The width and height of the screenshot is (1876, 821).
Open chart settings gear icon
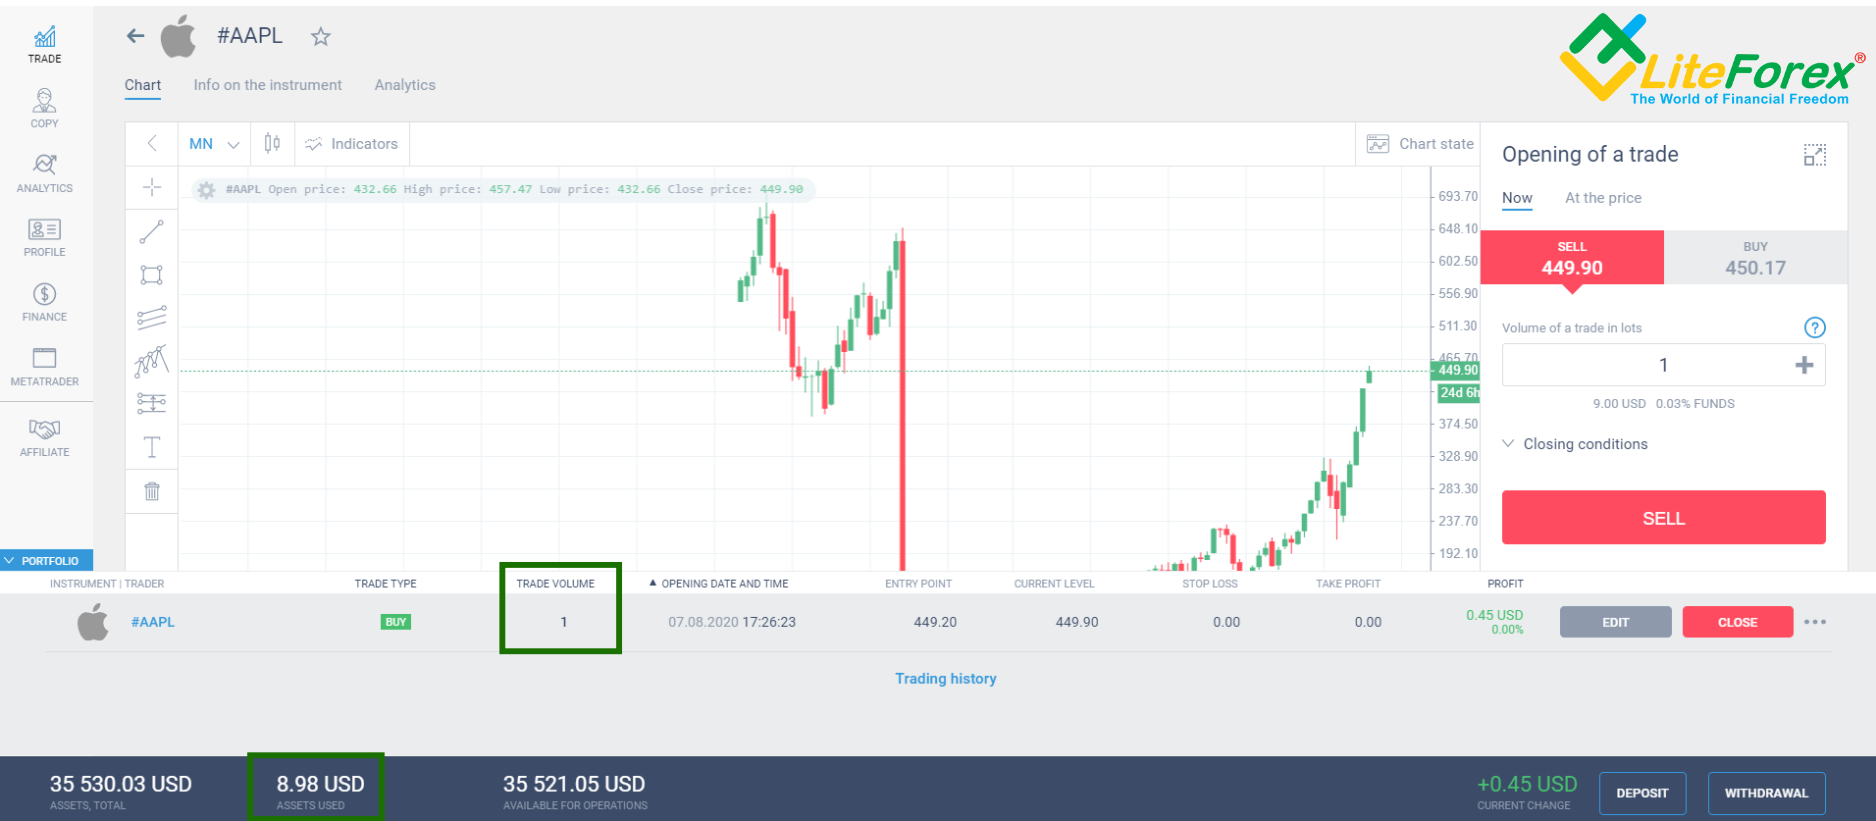point(206,190)
